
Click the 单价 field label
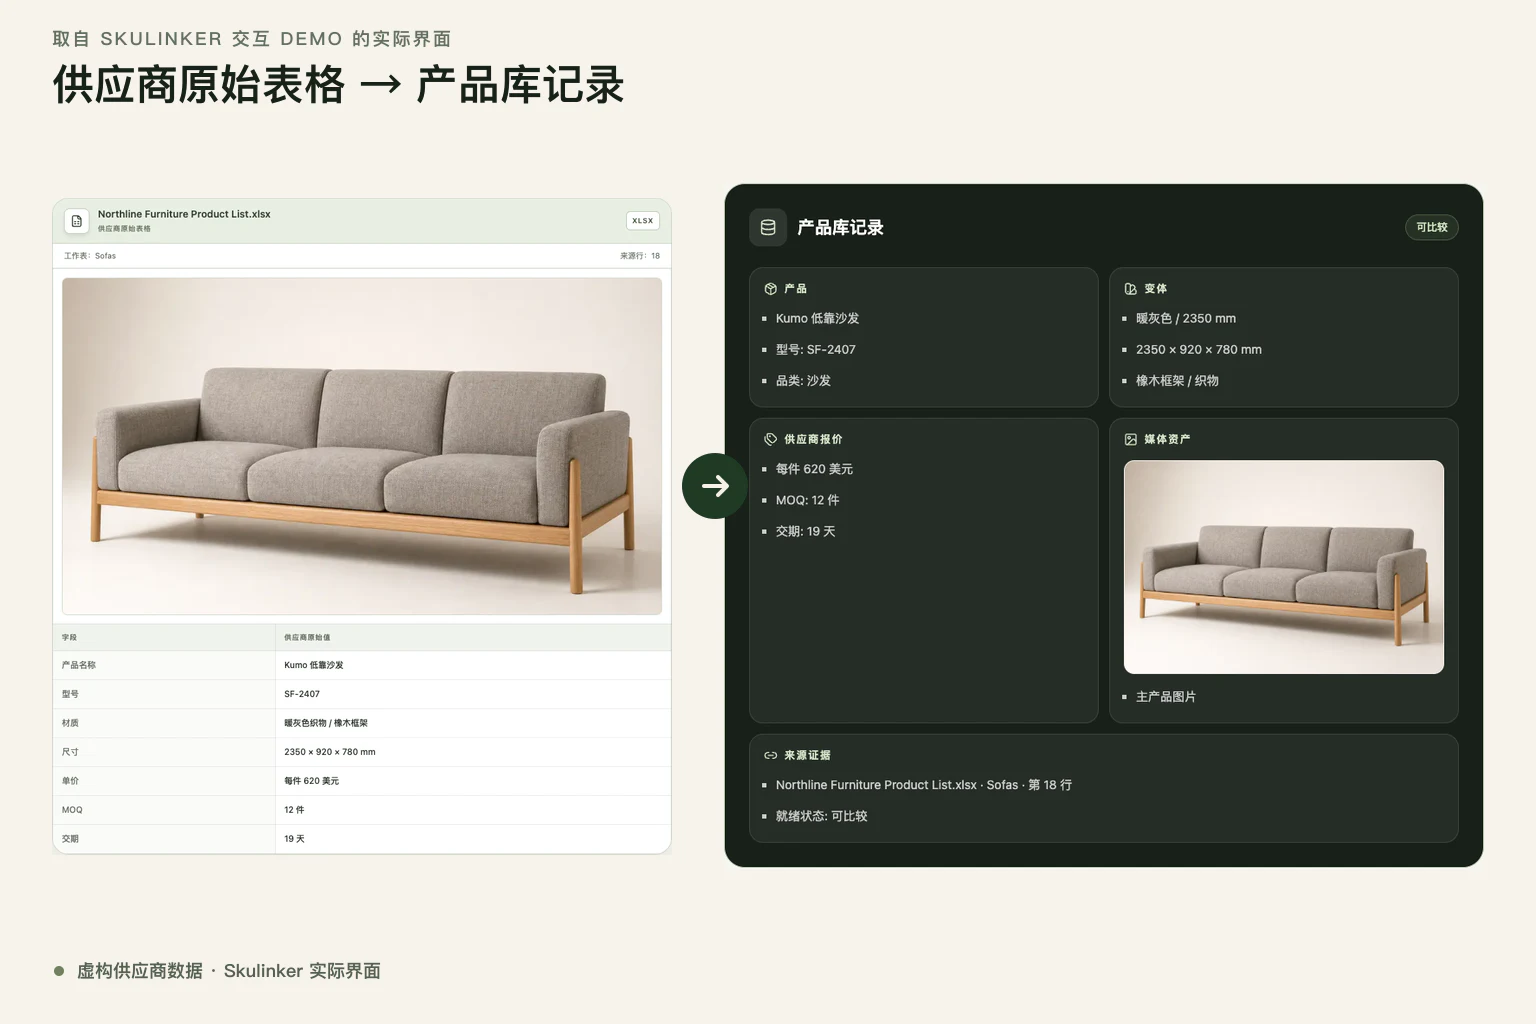(x=70, y=781)
